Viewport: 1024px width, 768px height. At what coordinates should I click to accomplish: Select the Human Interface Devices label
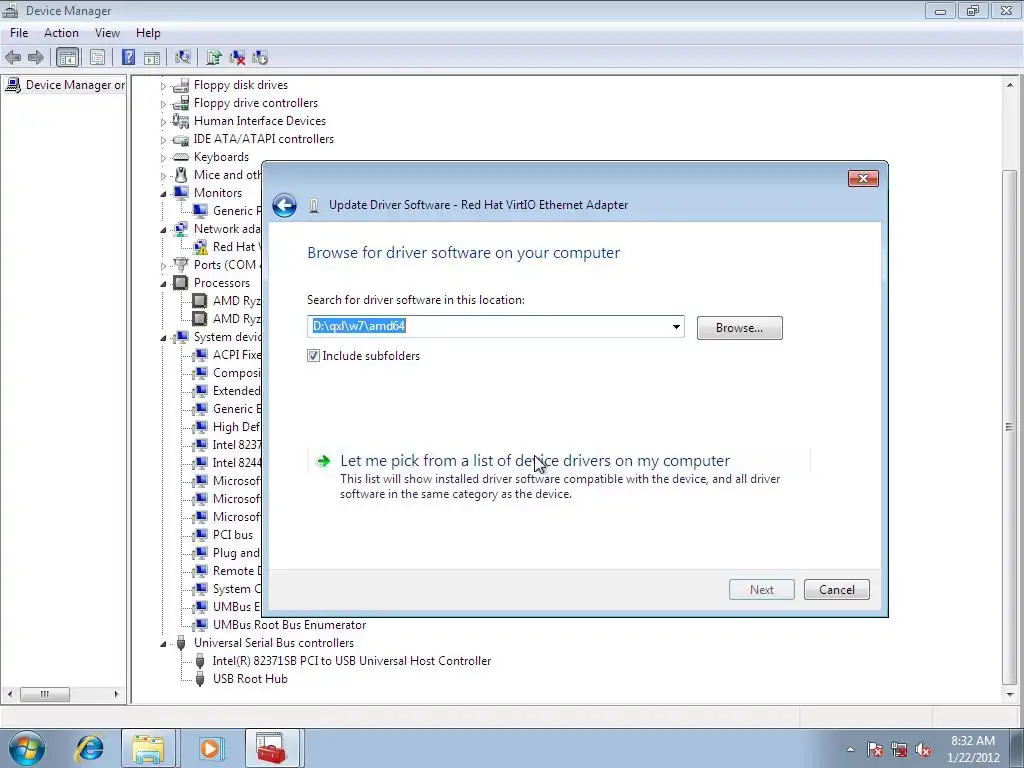click(x=260, y=121)
